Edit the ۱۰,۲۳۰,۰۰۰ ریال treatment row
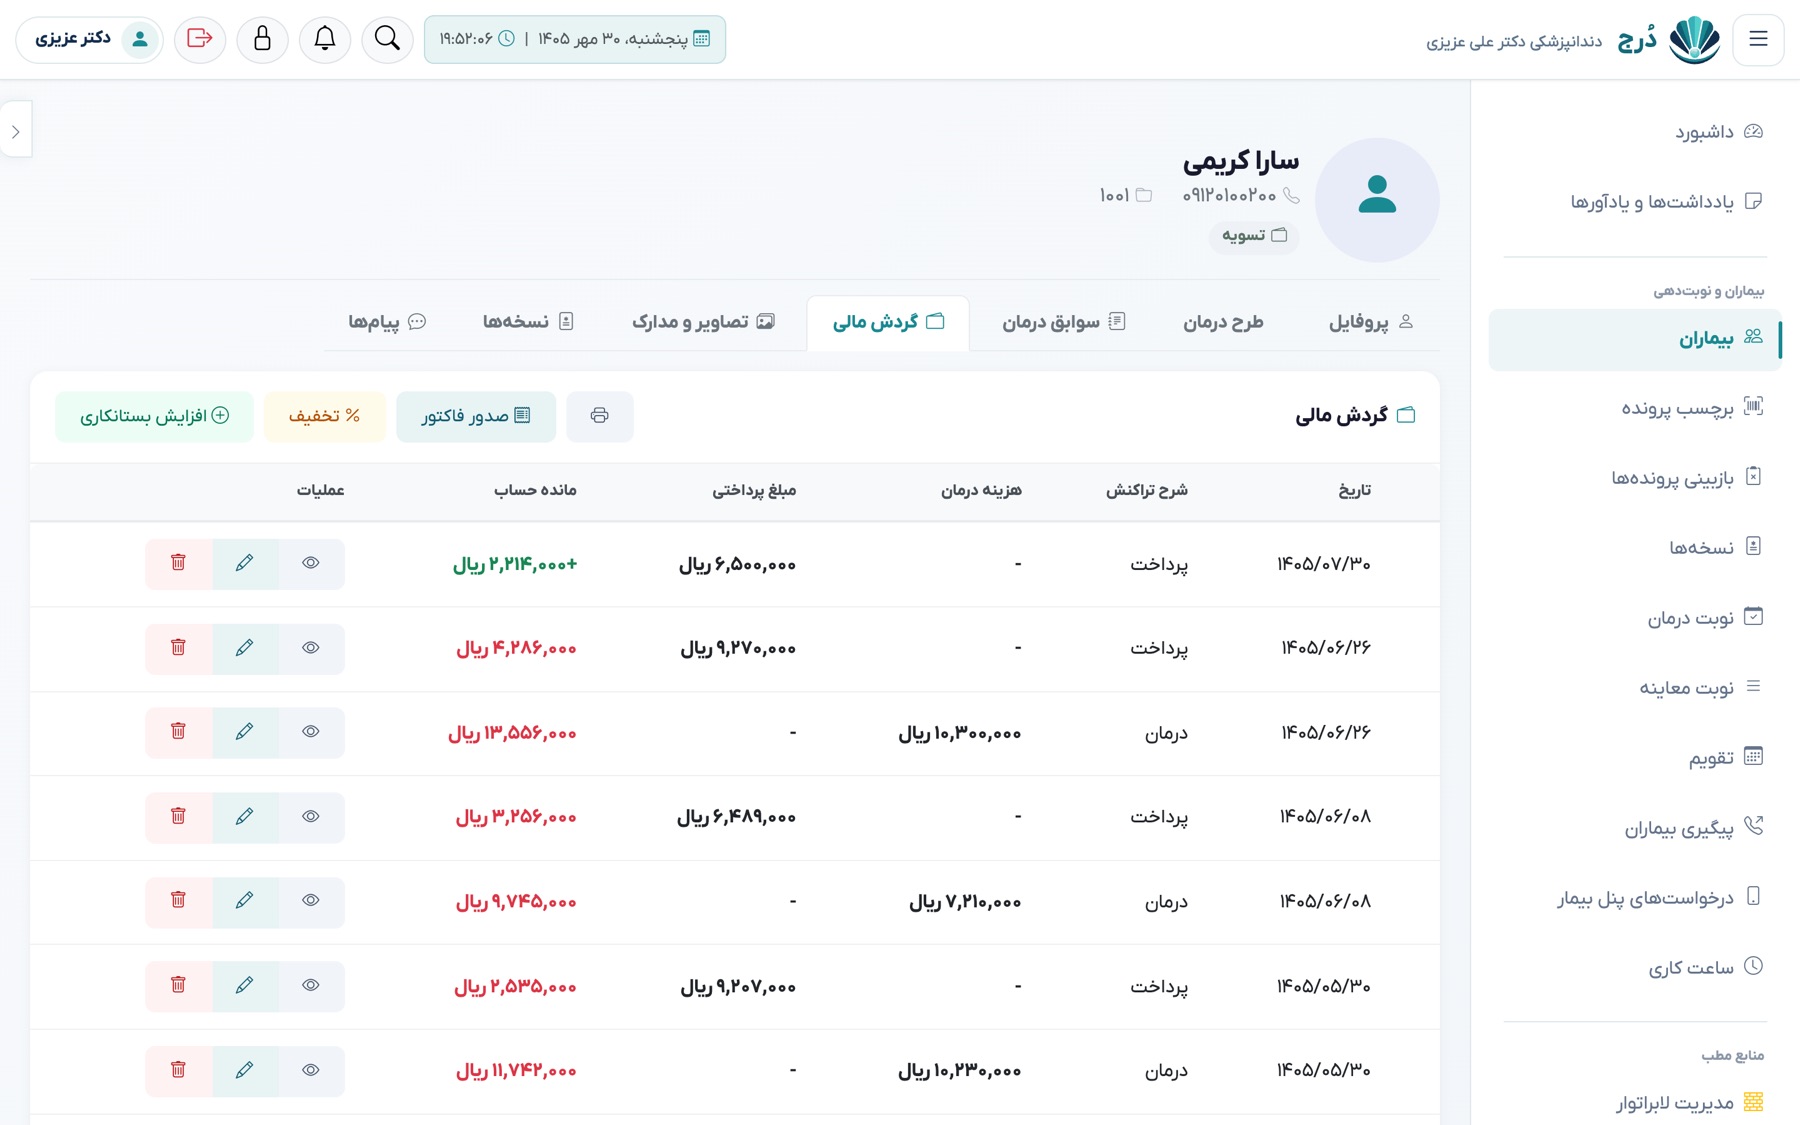This screenshot has width=1800, height=1125. tap(245, 1070)
